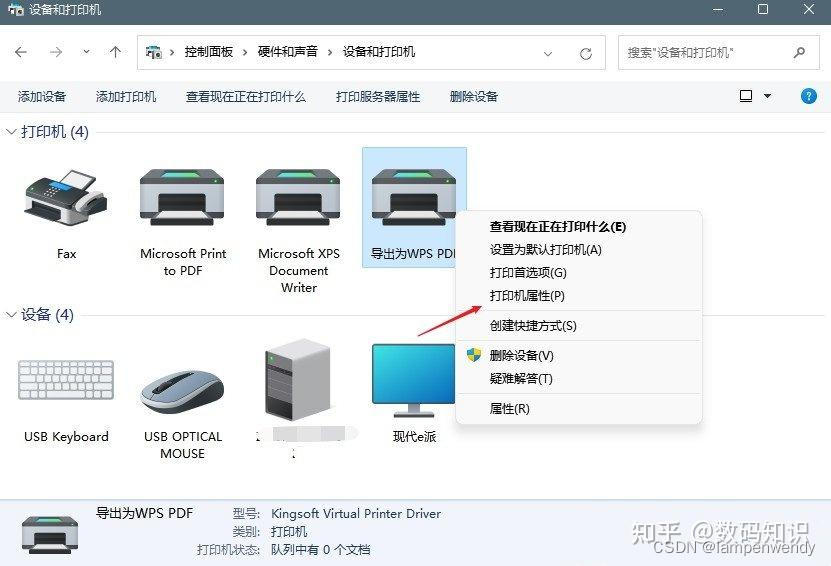This screenshot has width=831, height=566.
Task: Go forward with the forward arrow
Action: [56, 52]
